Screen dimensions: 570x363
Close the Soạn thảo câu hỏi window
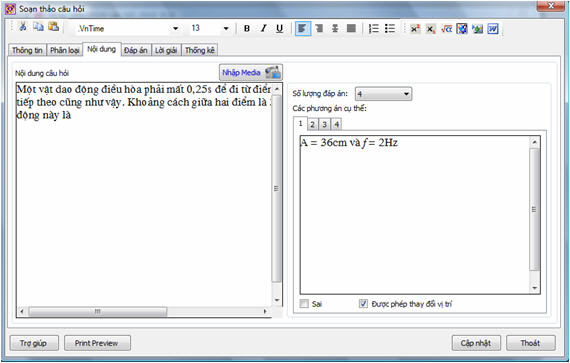550,6
